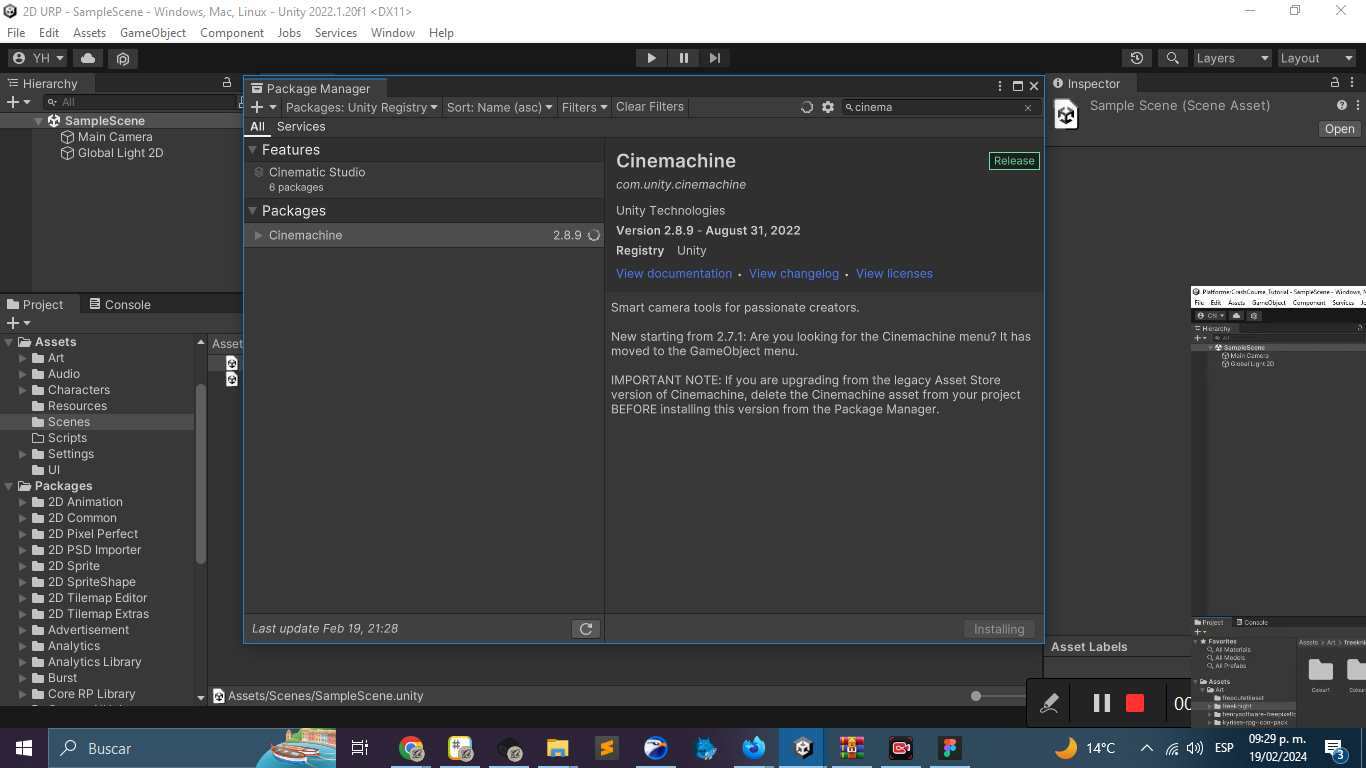
Task: Open the Component menu
Action: pos(232,33)
